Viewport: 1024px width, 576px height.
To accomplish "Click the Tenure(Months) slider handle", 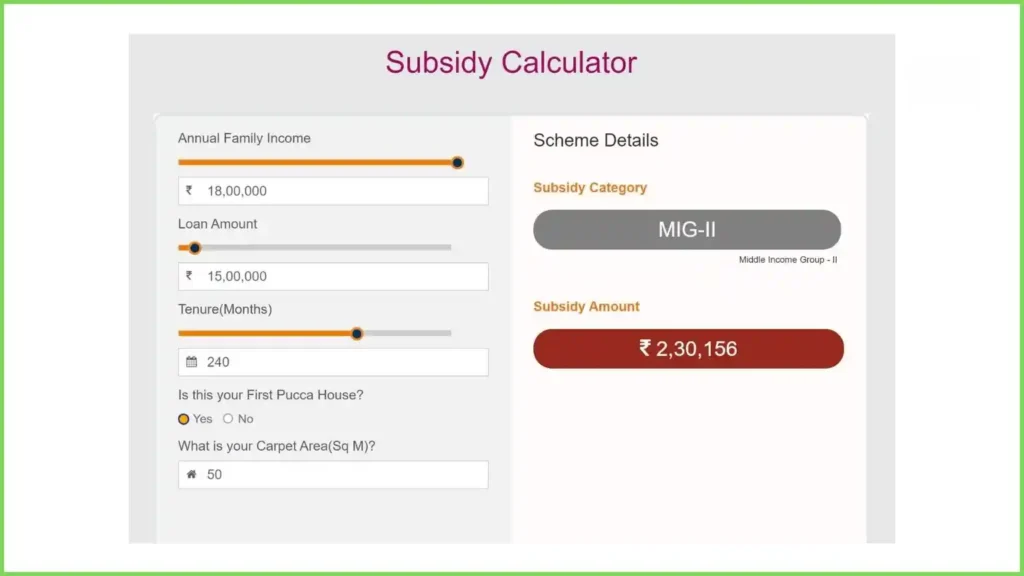I will (x=357, y=334).
